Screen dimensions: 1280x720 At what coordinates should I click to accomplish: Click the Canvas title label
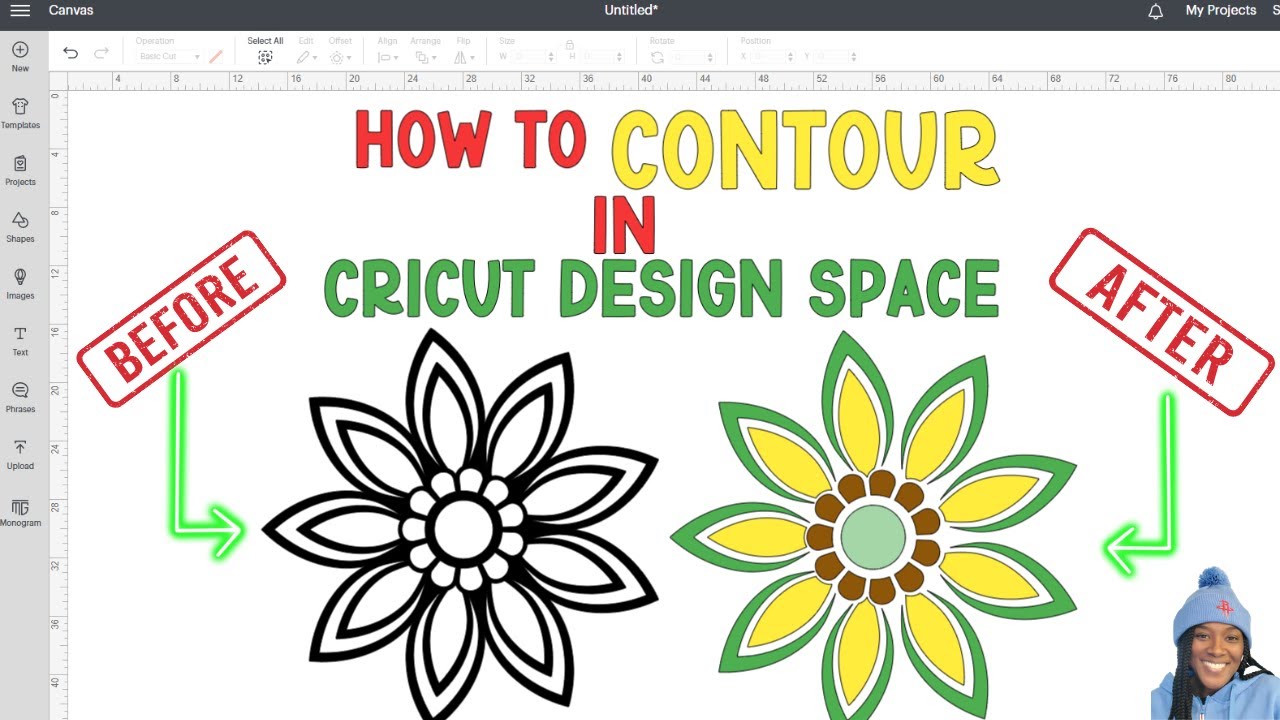pos(71,11)
